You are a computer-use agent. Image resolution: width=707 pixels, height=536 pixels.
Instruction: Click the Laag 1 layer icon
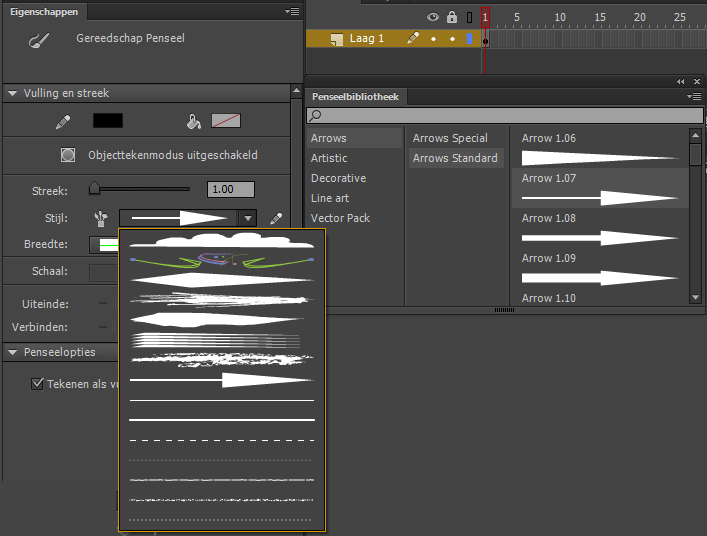pyautogui.click(x=336, y=40)
